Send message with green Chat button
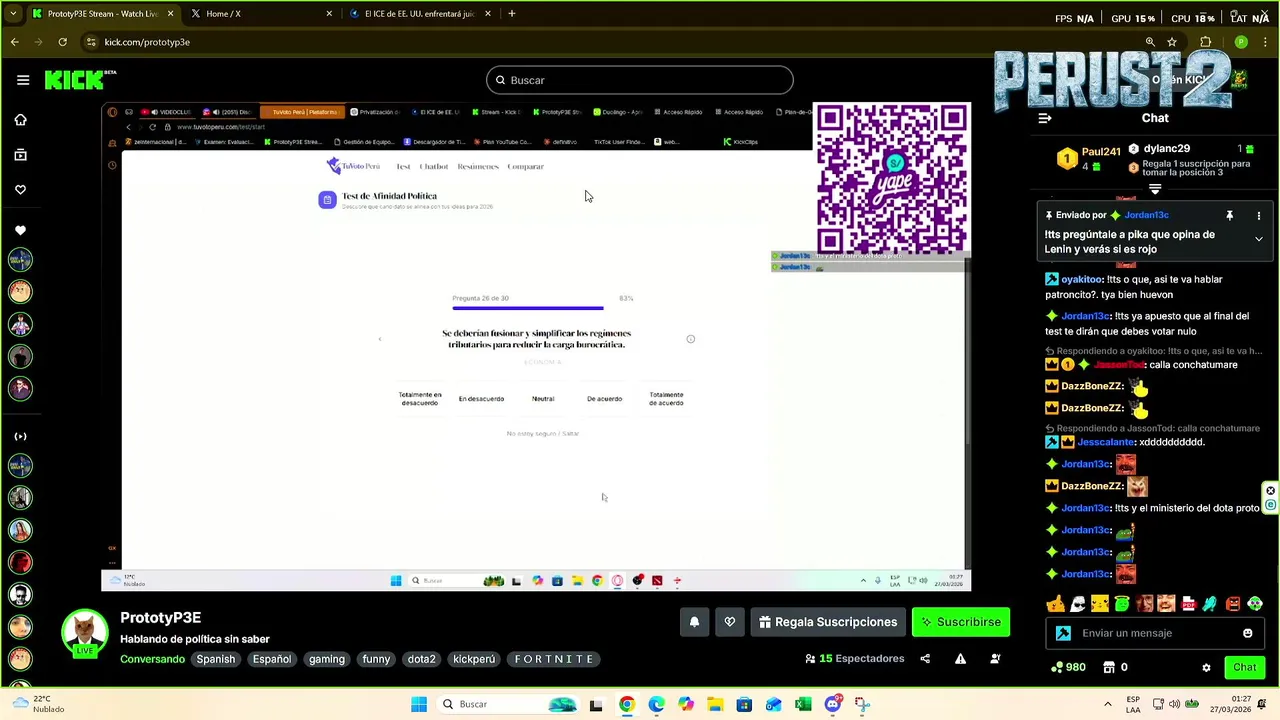1280x720 pixels. pyautogui.click(x=1244, y=667)
